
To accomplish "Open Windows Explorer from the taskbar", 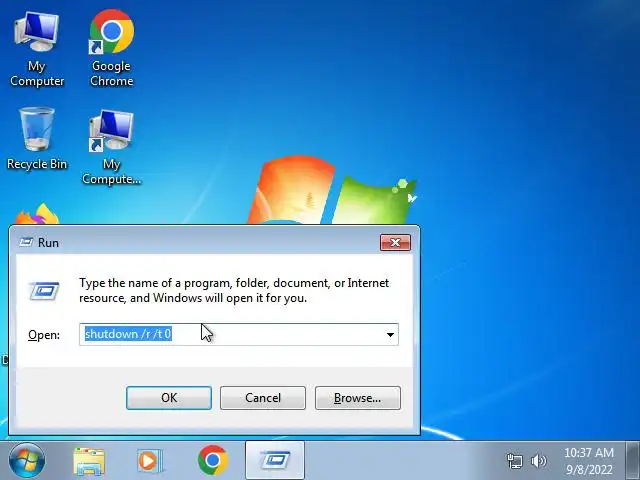I will click(x=89, y=461).
